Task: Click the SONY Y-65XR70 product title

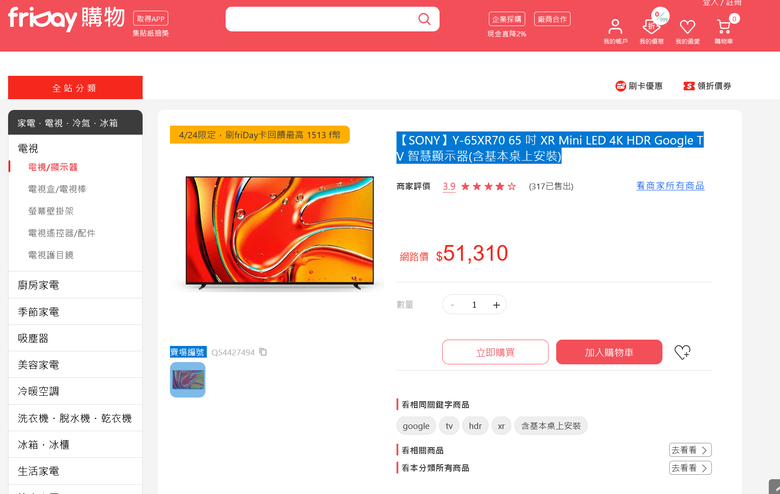Action: [x=550, y=148]
